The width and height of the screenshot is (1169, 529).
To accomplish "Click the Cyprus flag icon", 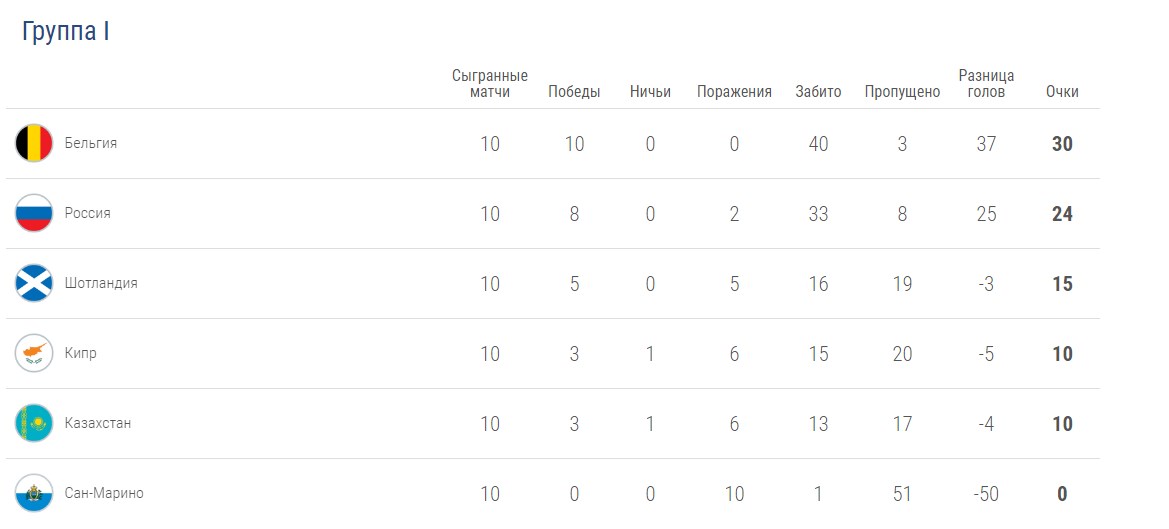I will (34, 353).
